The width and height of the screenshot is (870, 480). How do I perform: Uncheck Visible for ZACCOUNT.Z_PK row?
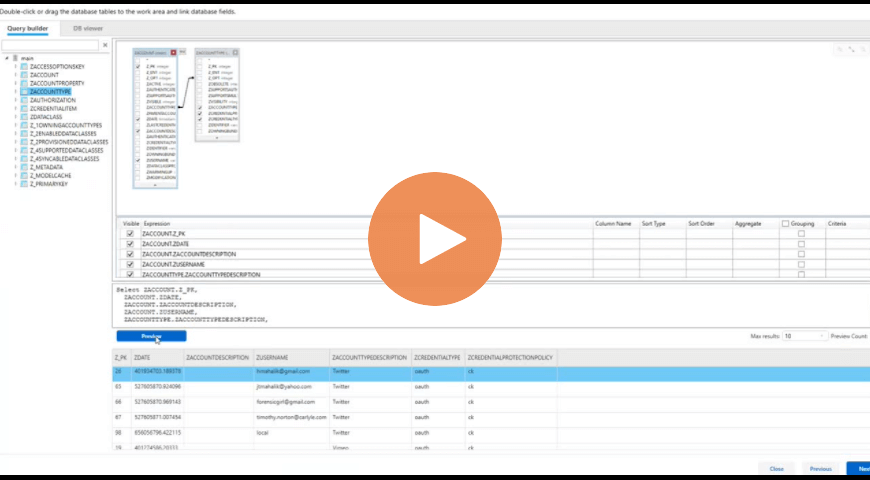130,233
